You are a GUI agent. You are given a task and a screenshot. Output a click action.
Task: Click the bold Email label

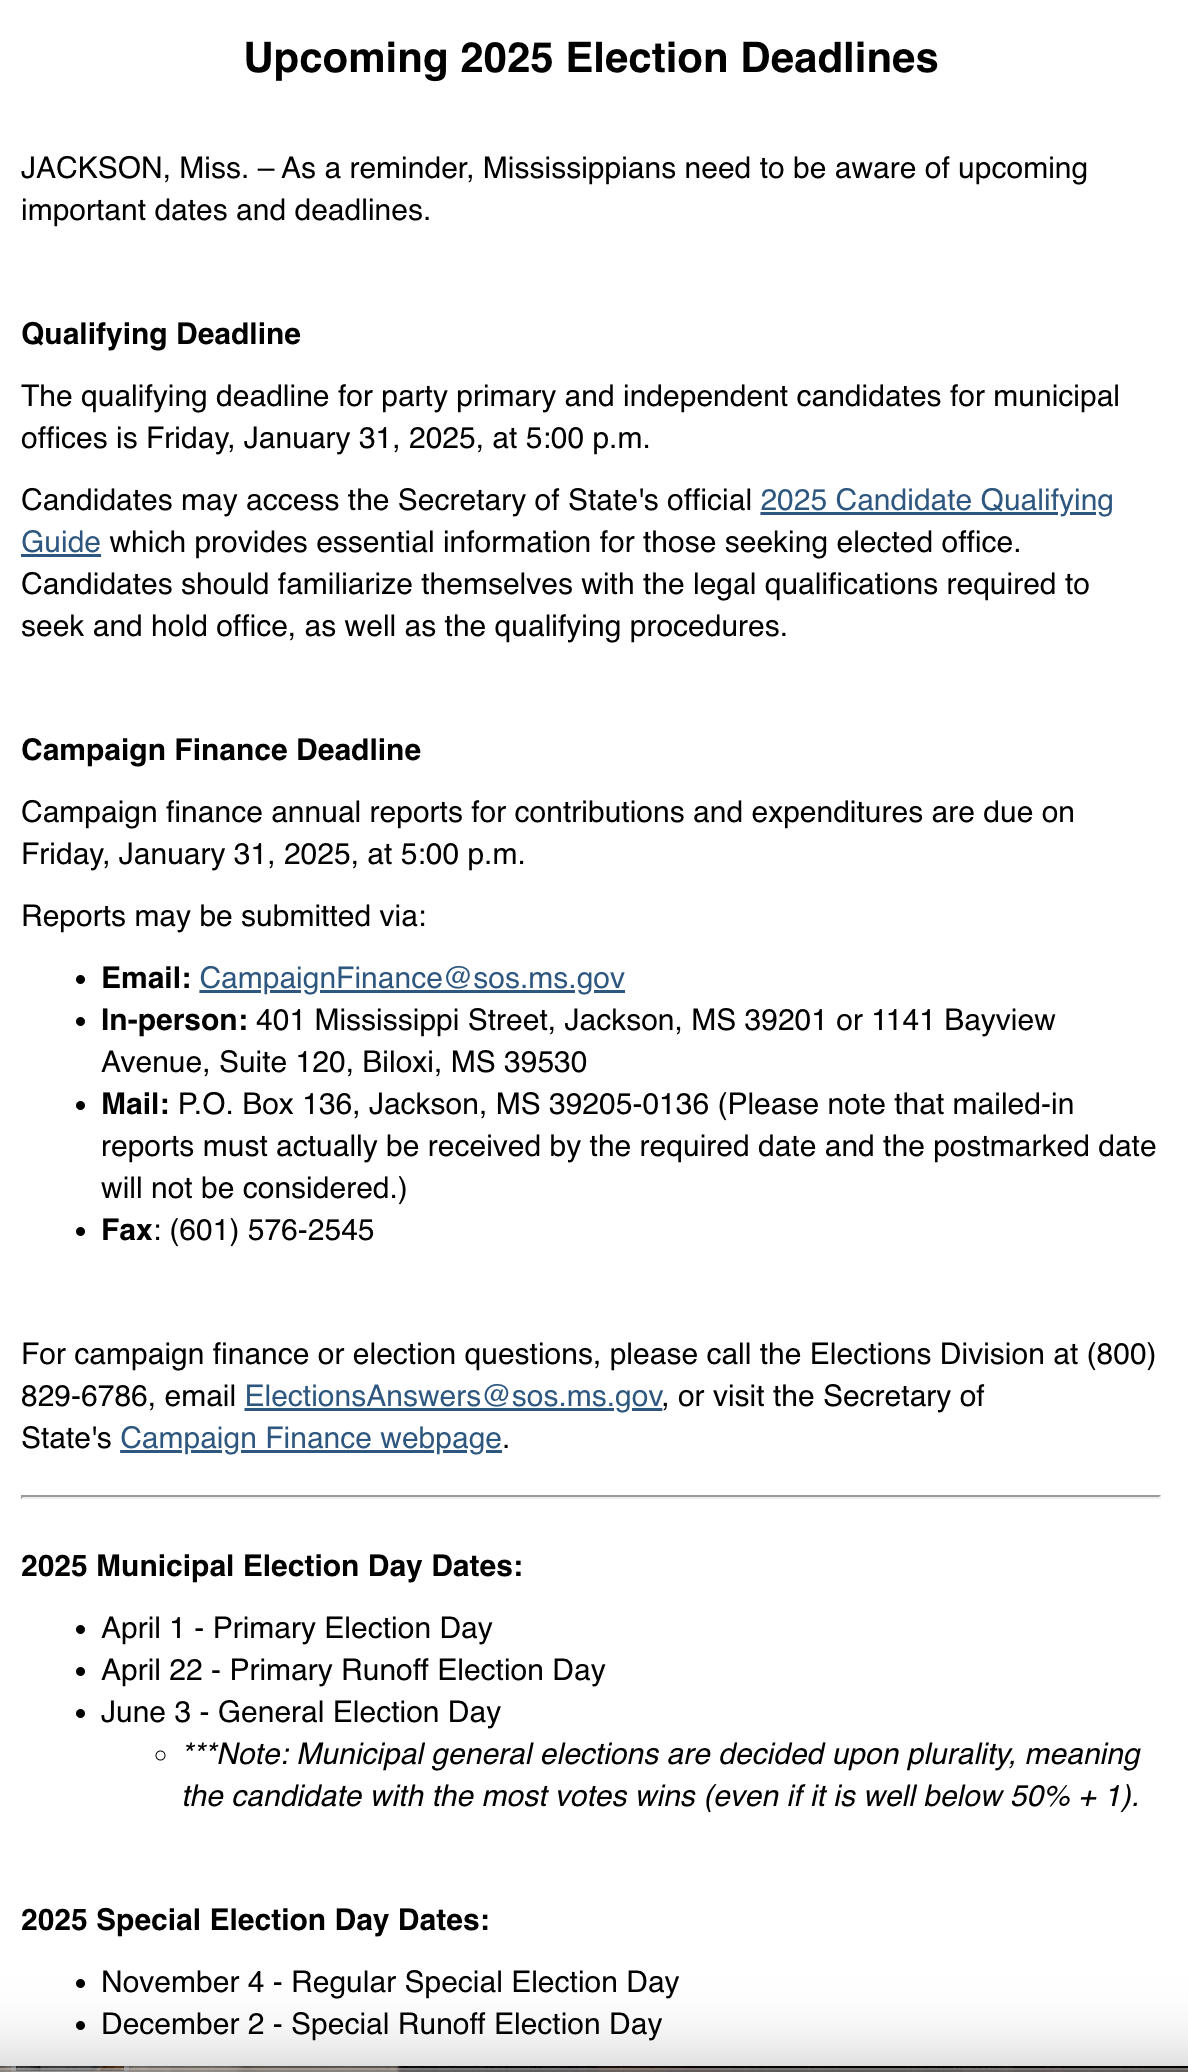(146, 978)
